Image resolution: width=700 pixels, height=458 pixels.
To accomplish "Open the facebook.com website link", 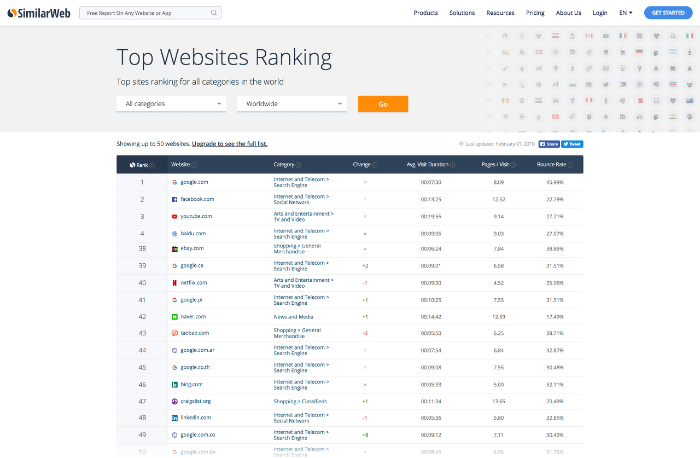I will tap(197, 200).
